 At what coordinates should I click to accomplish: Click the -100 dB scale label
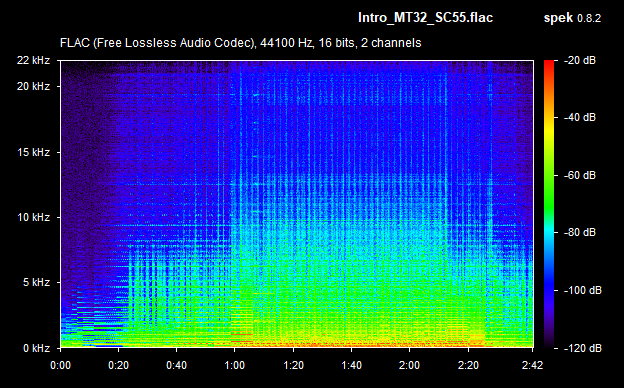583,291
